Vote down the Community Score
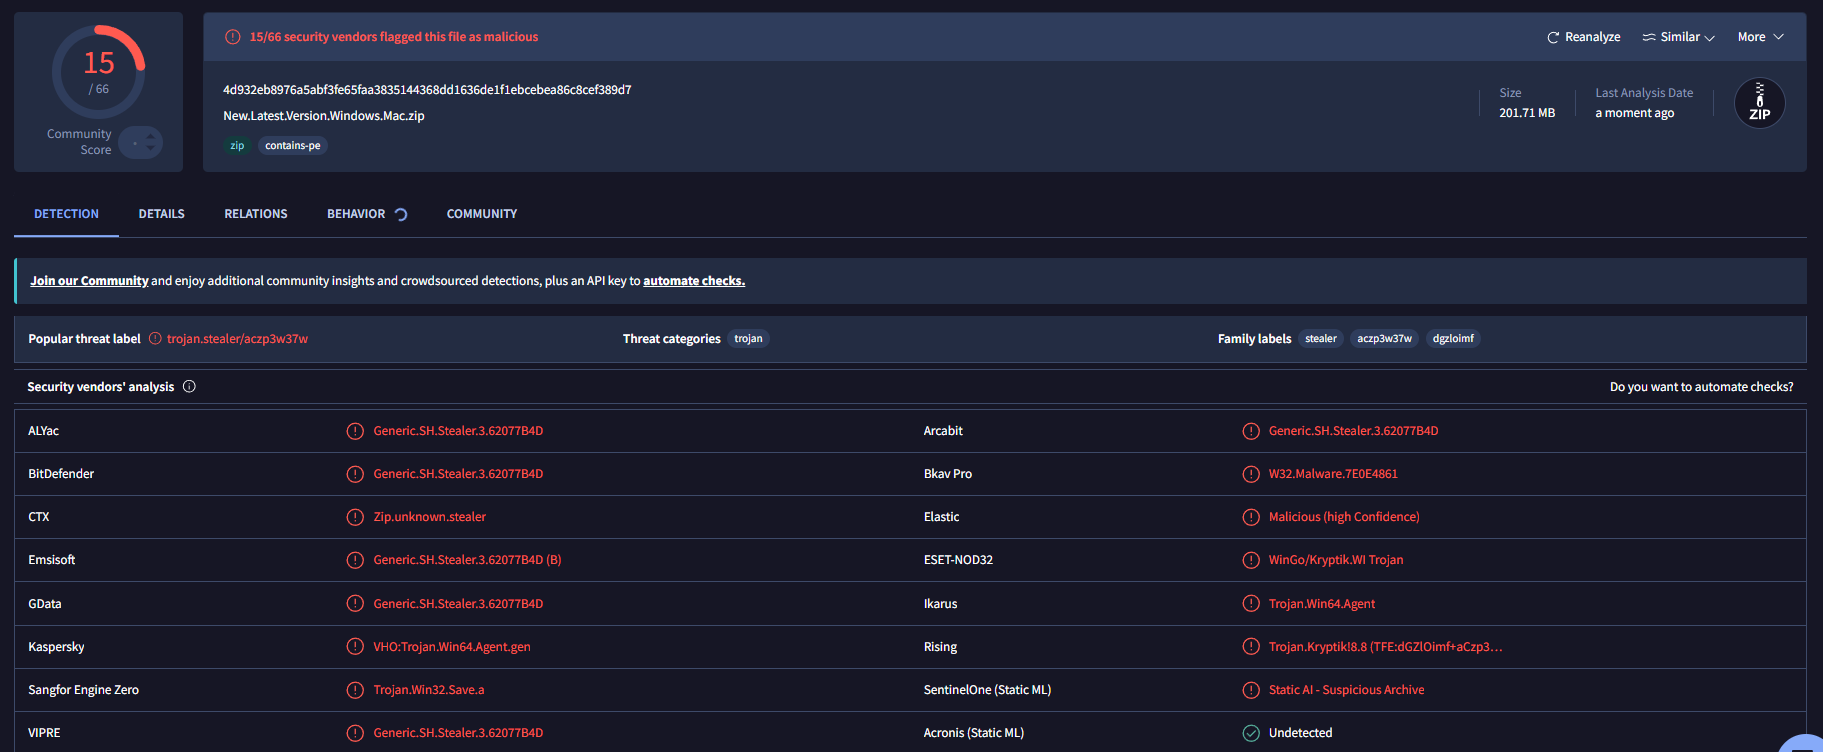This screenshot has height=752, width=1823. click(151, 149)
